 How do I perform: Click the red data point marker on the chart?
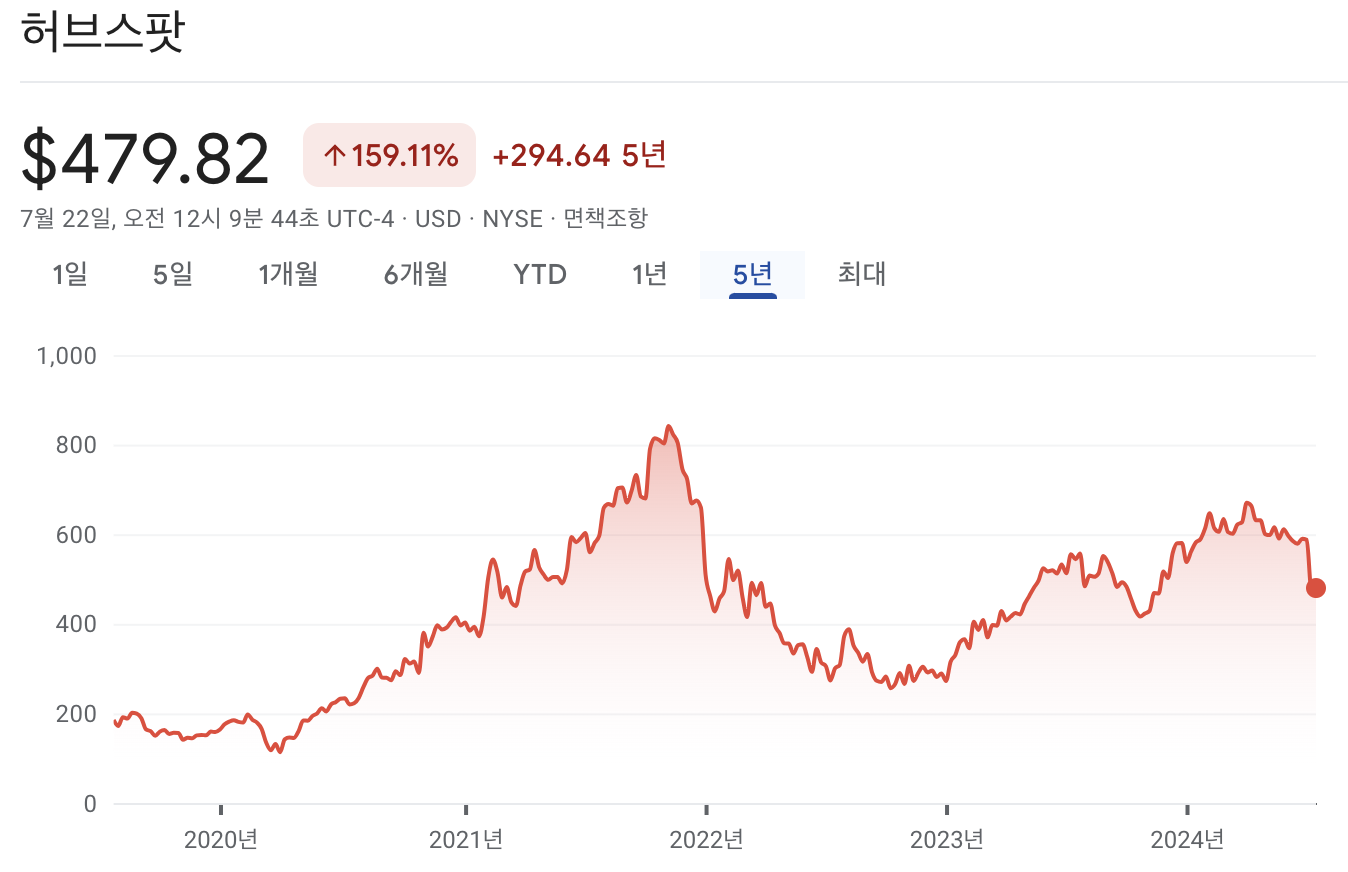coord(1316,589)
